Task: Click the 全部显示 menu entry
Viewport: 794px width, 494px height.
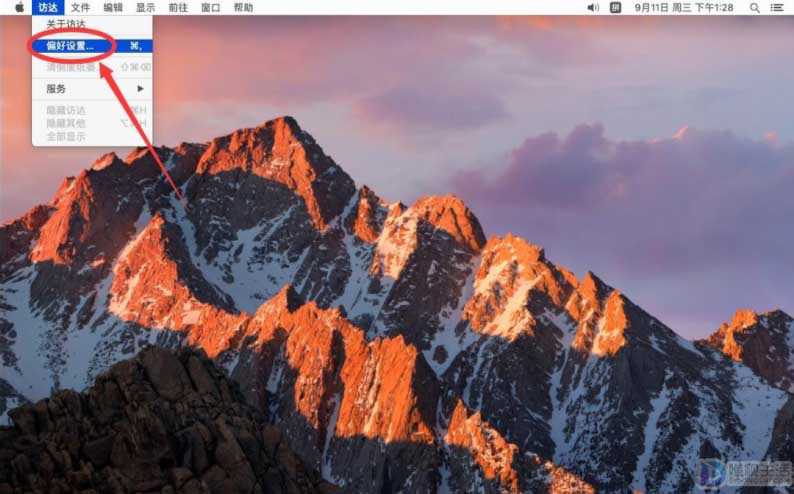Action: (x=92, y=136)
